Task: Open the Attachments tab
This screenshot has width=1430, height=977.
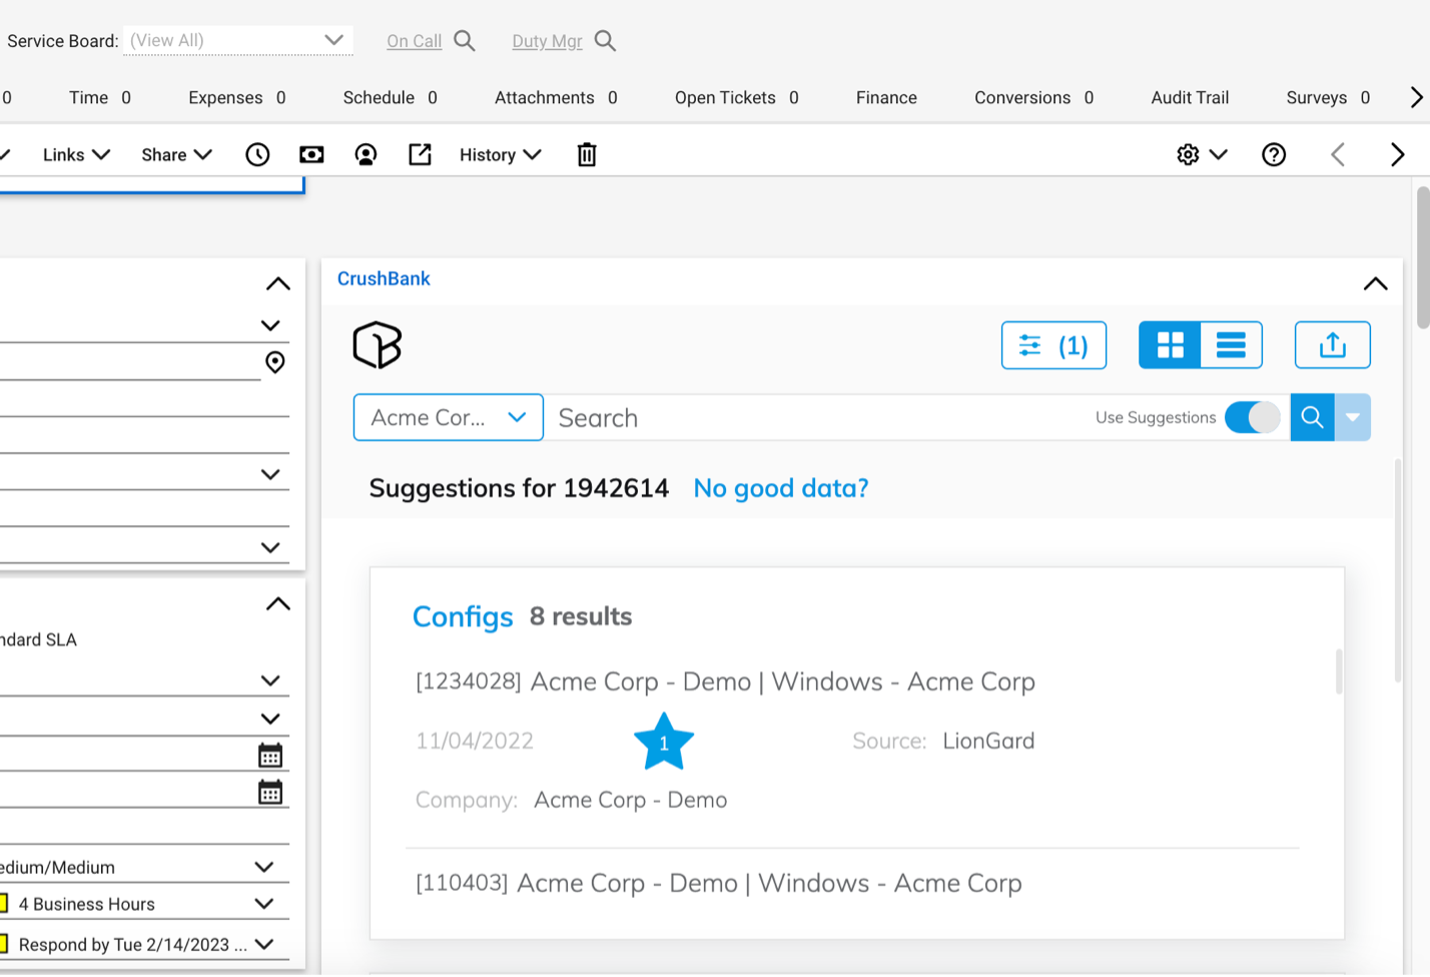Action: 556,97
